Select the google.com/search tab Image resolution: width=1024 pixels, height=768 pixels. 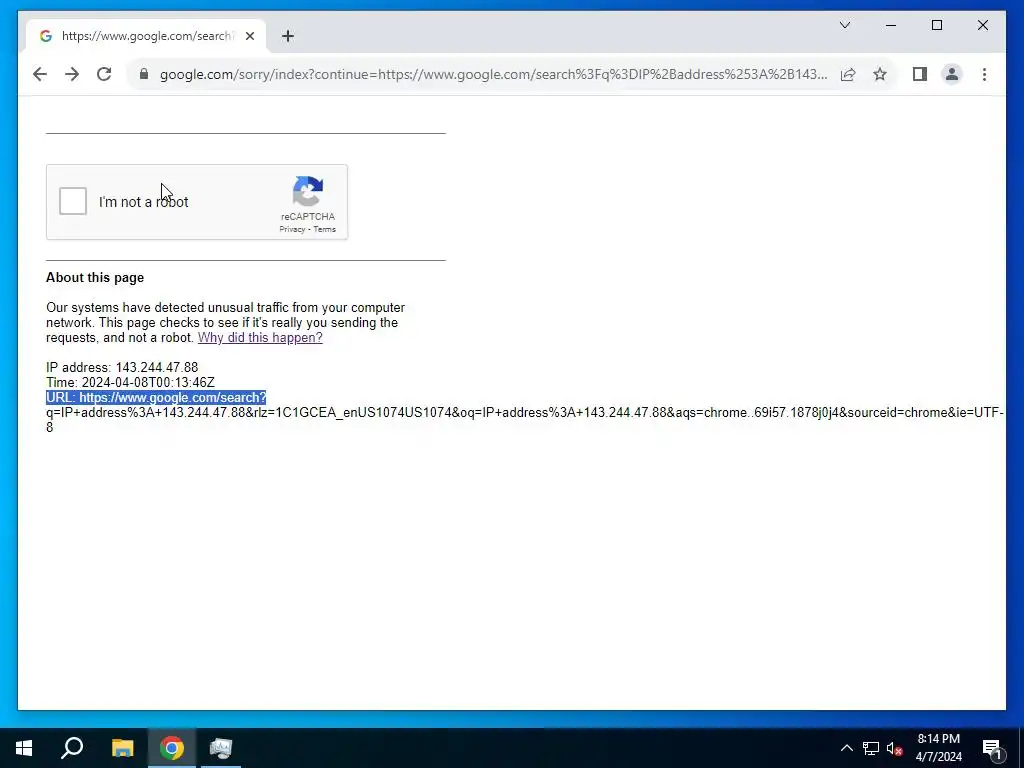click(147, 36)
